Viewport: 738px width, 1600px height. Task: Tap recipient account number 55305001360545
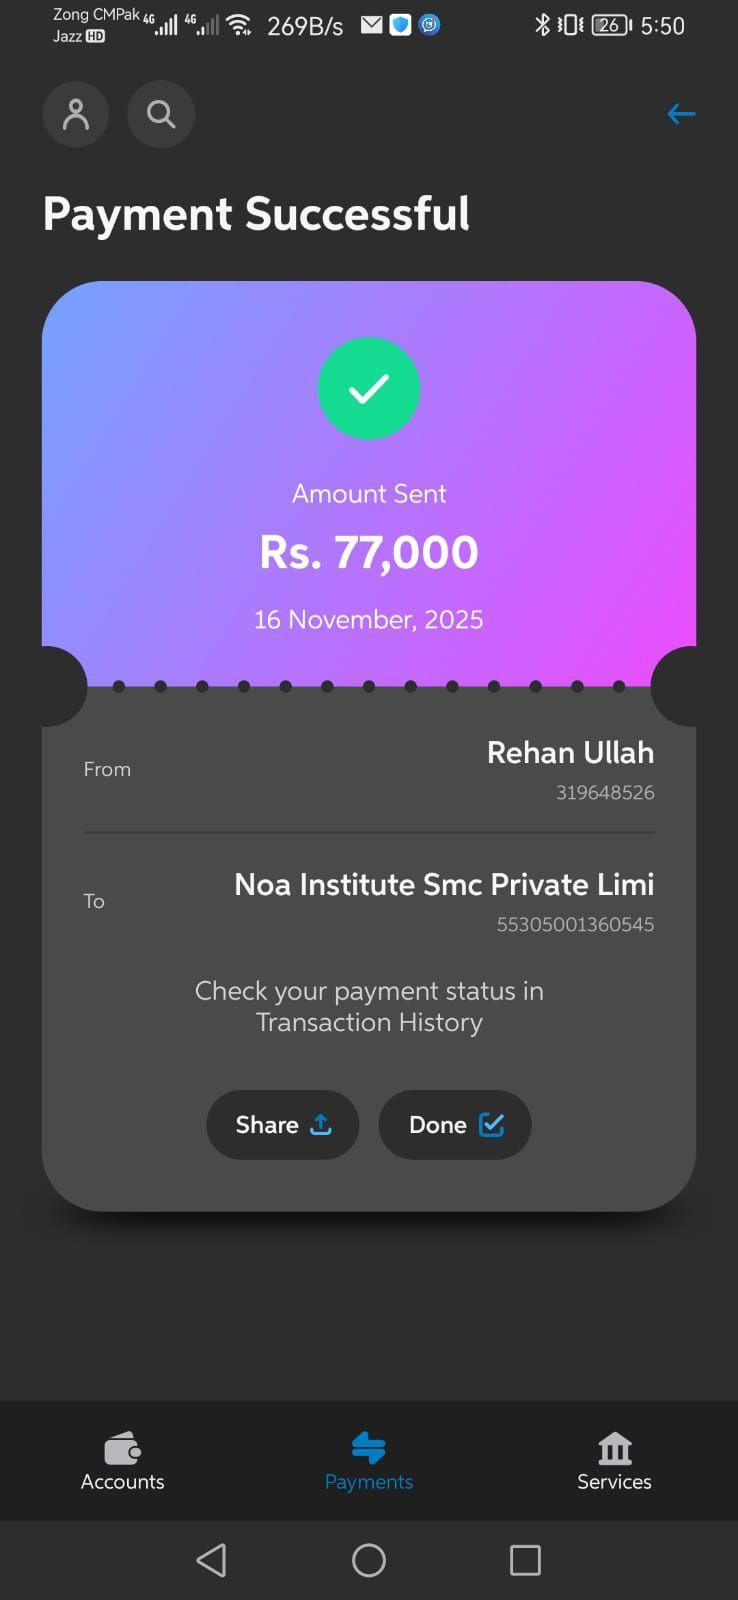coord(575,924)
